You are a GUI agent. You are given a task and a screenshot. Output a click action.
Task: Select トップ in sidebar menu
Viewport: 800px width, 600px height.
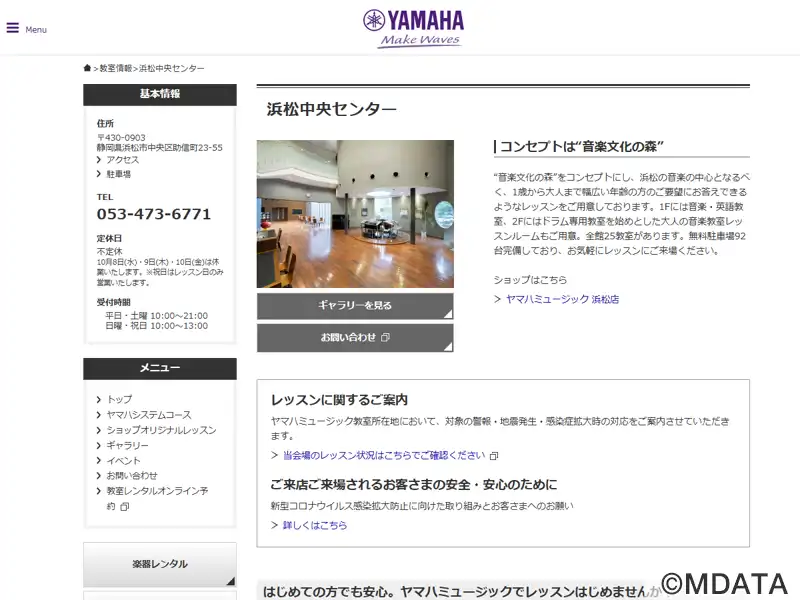(x=119, y=399)
